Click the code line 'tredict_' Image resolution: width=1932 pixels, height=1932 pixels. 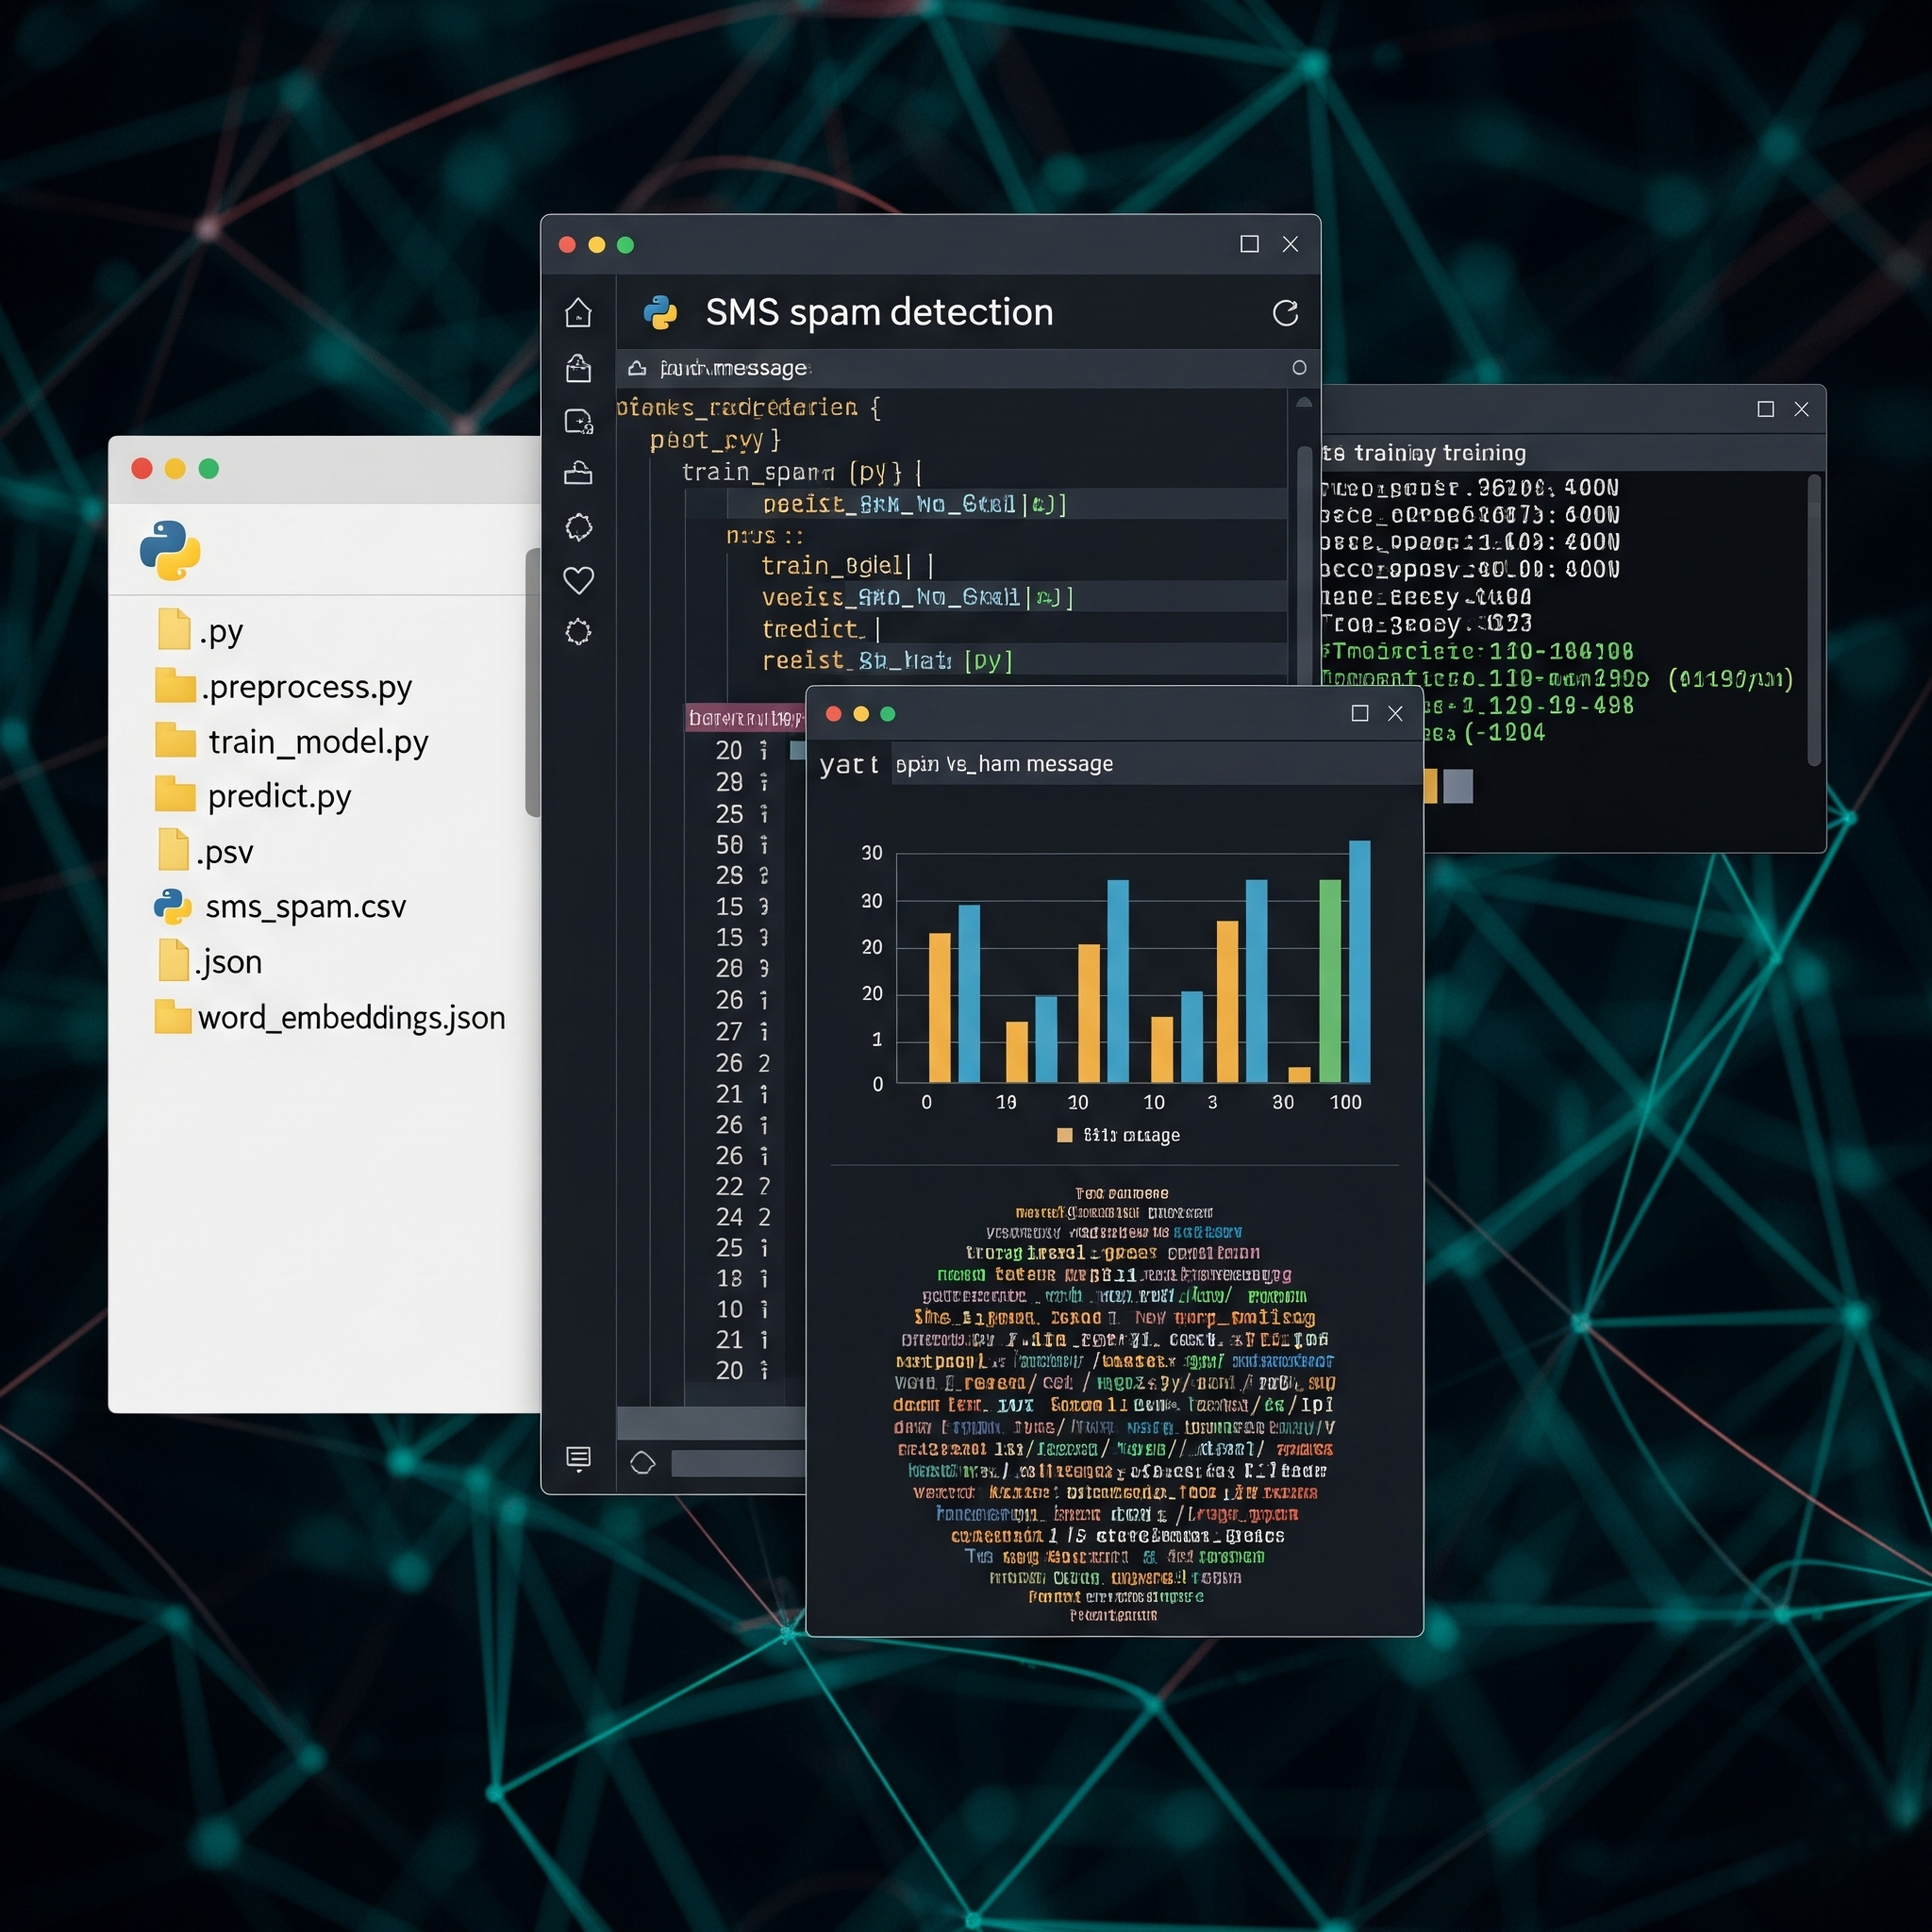[x=820, y=629]
